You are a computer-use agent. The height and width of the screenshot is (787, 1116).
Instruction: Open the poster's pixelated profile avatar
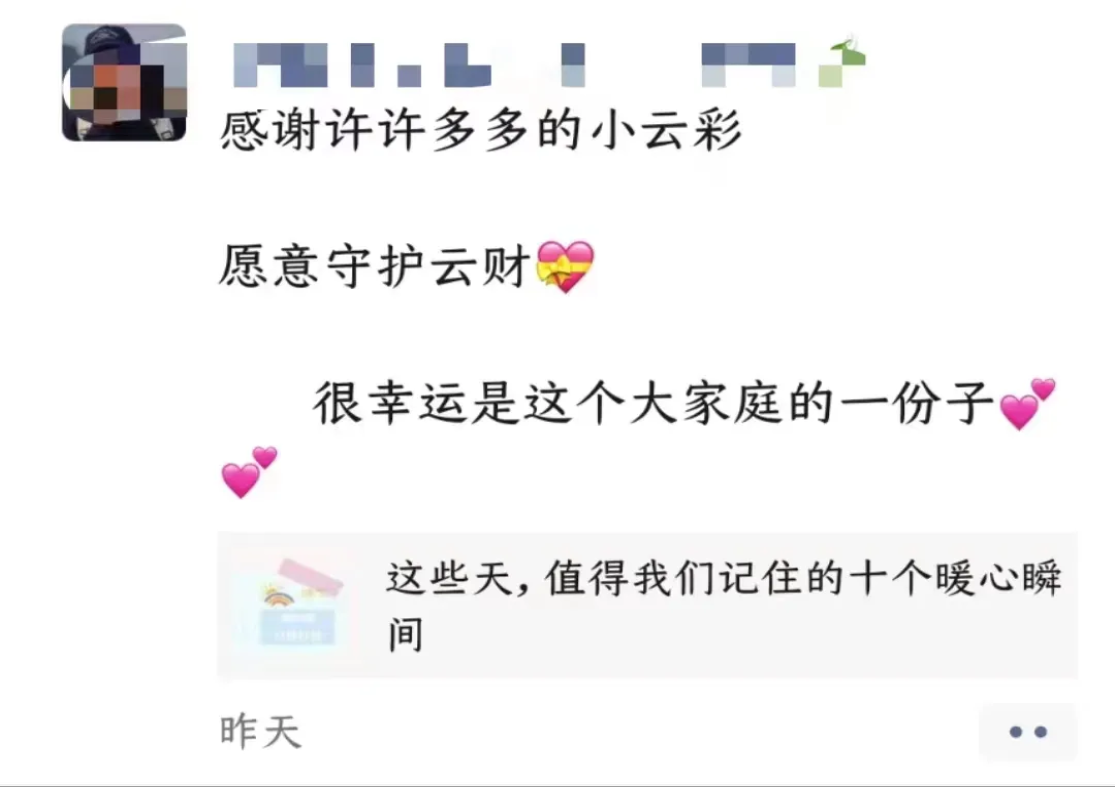click(125, 83)
